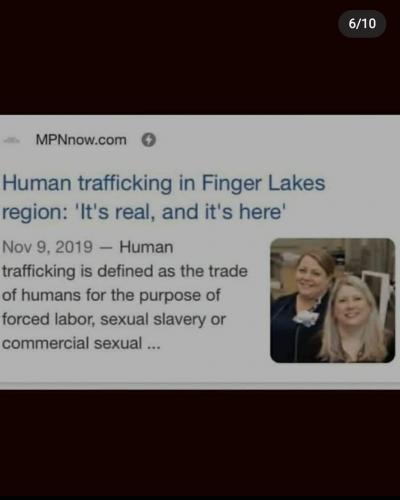Tap the 6/10 image counter badge
Screen dimensions: 400x500
362,24
